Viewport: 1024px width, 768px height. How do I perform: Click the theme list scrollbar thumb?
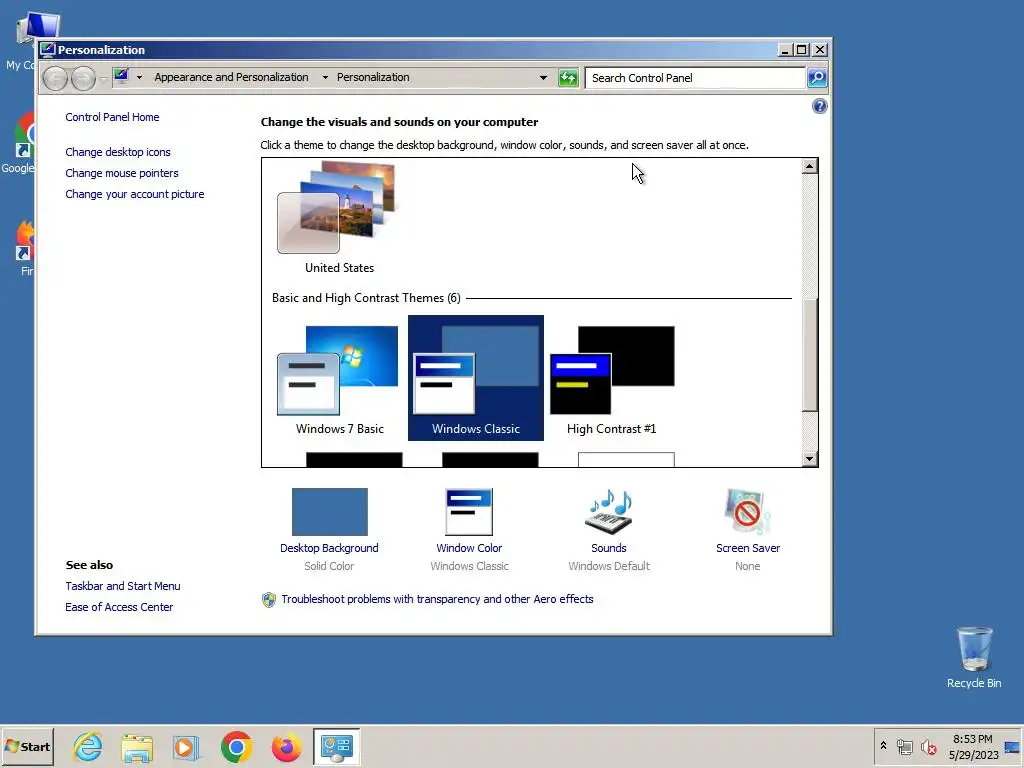tap(809, 355)
